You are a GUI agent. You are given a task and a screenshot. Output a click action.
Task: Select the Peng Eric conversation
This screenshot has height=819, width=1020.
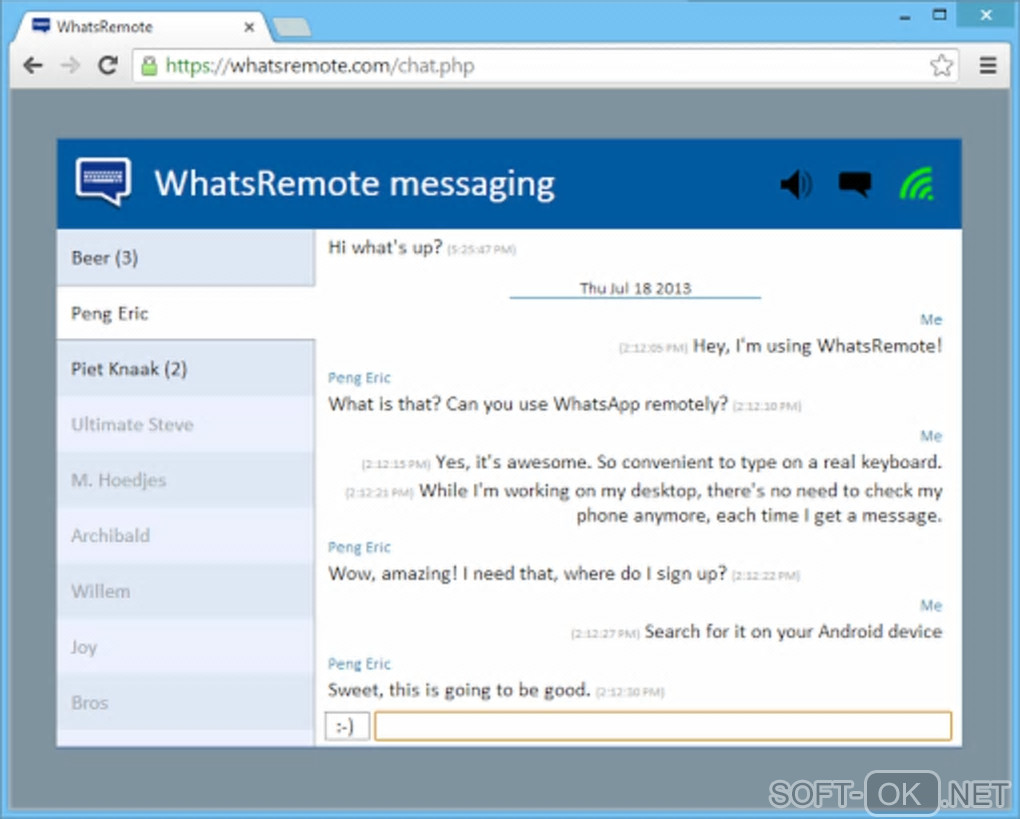(x=186, y=314)
